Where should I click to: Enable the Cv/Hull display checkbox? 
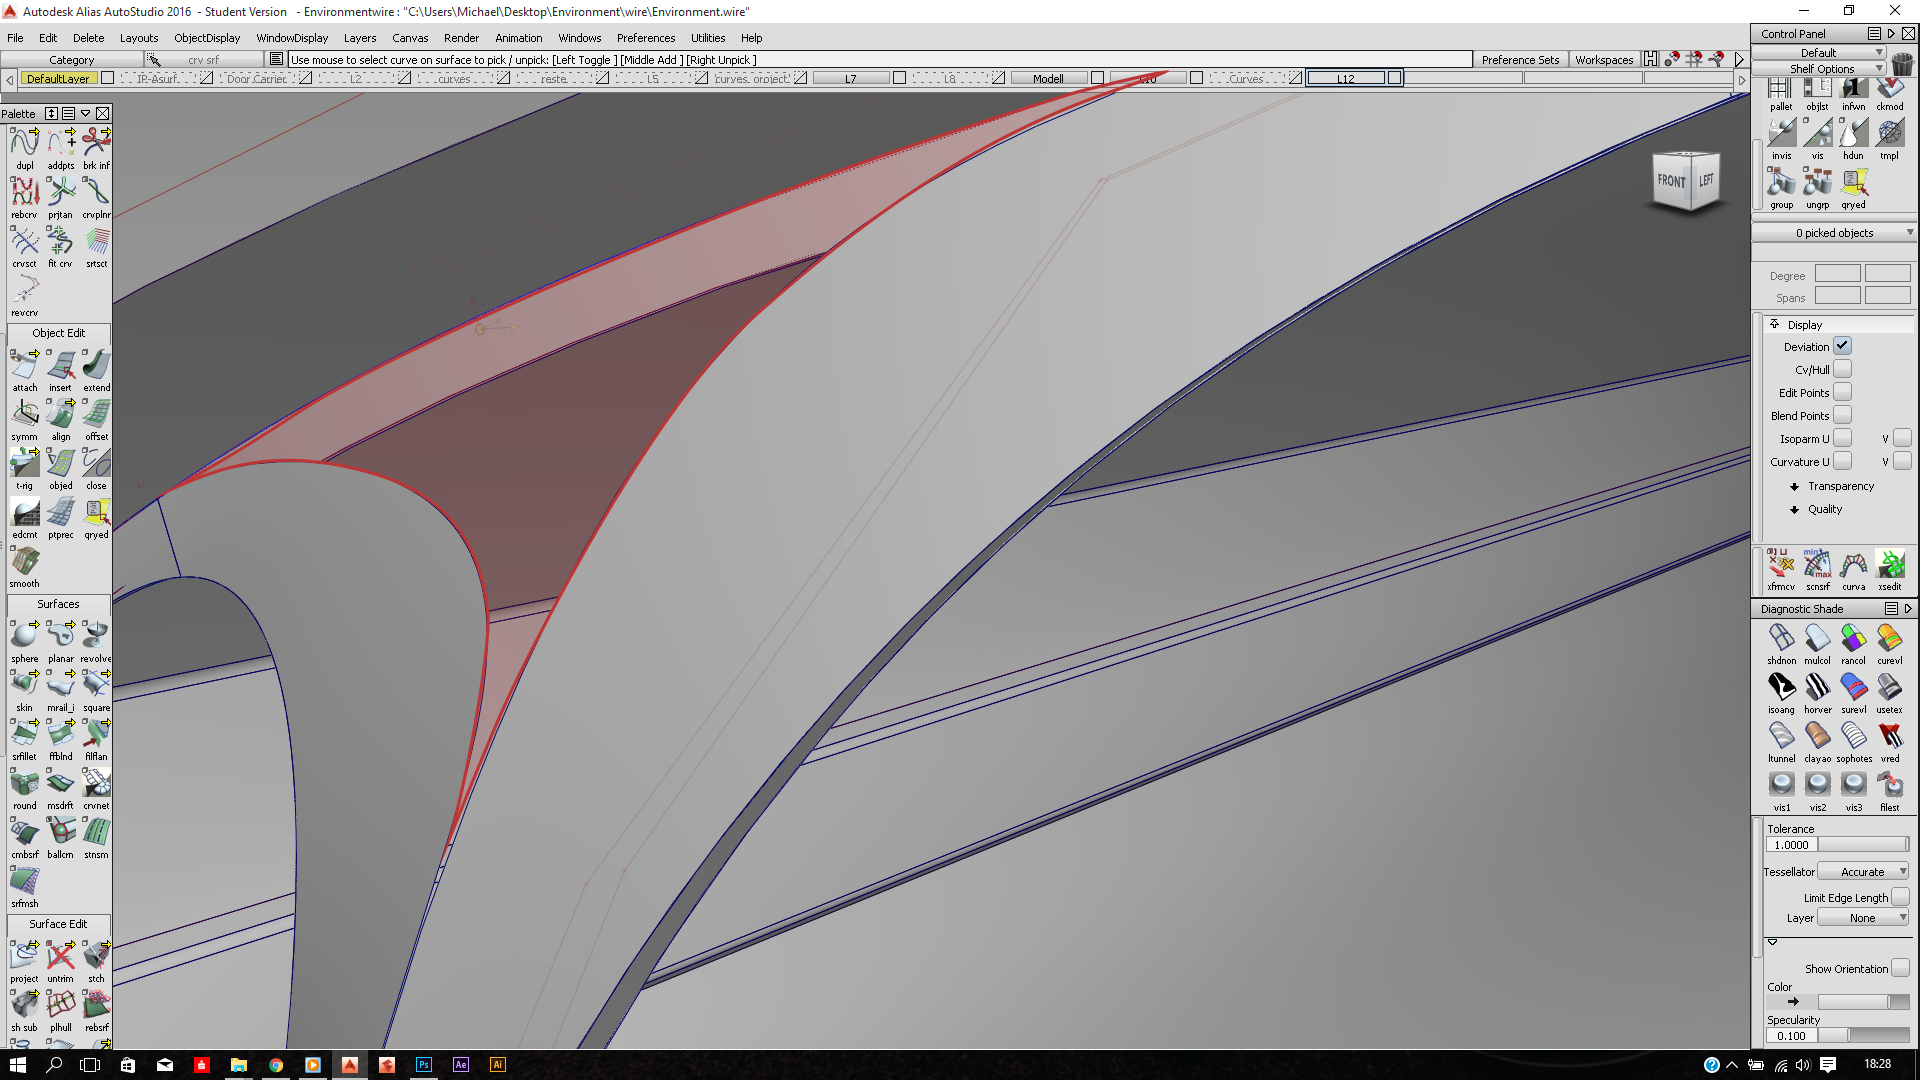point(1843,369)
